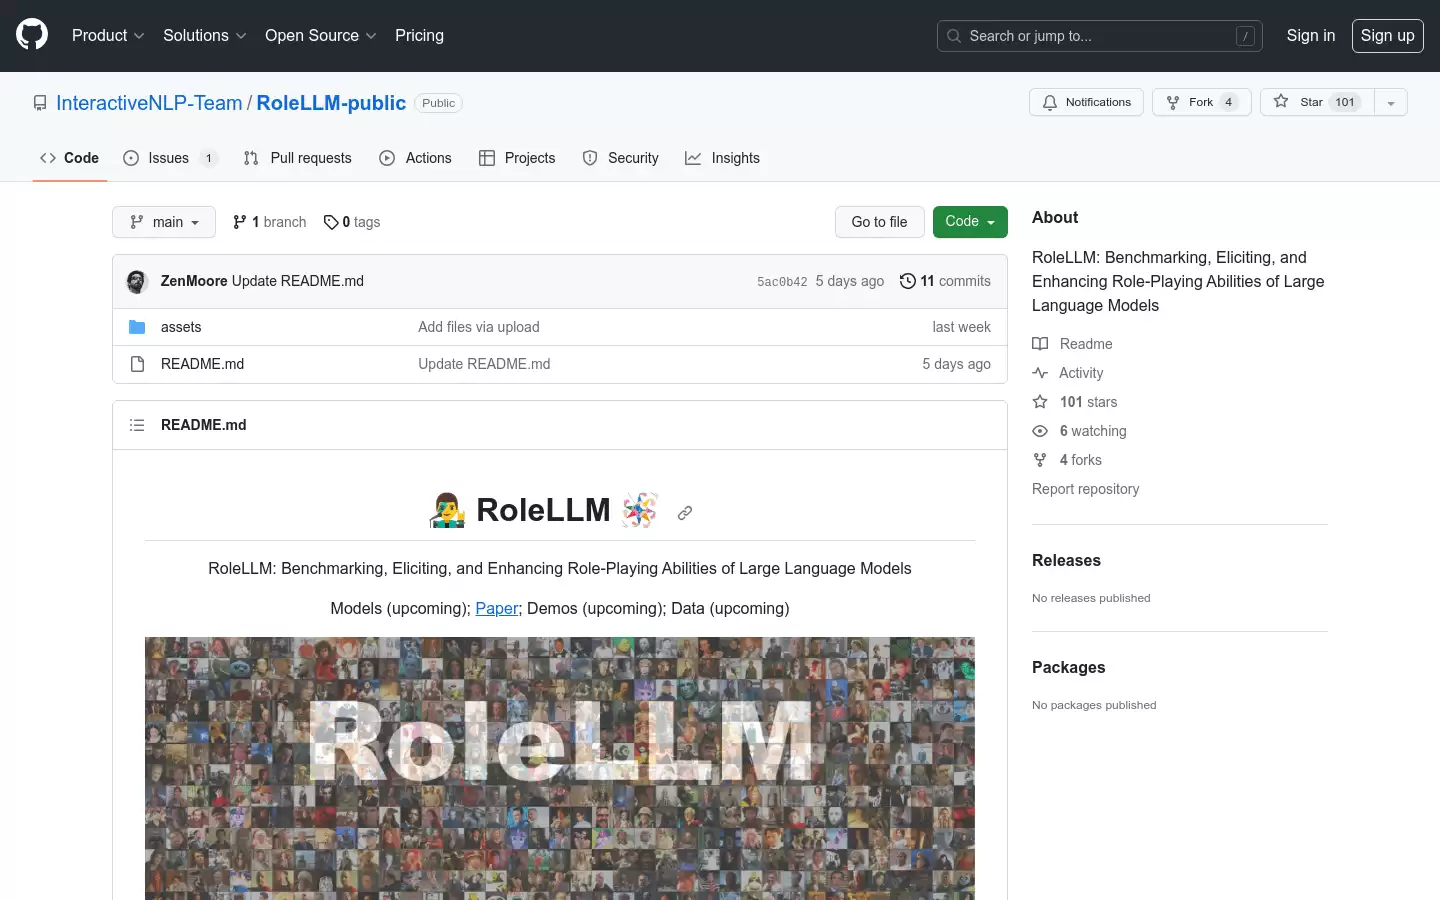This screenshot has height=900, width=1440.
Task: Expand the green Code download dropdown
Action: click(x=970, y=222)
